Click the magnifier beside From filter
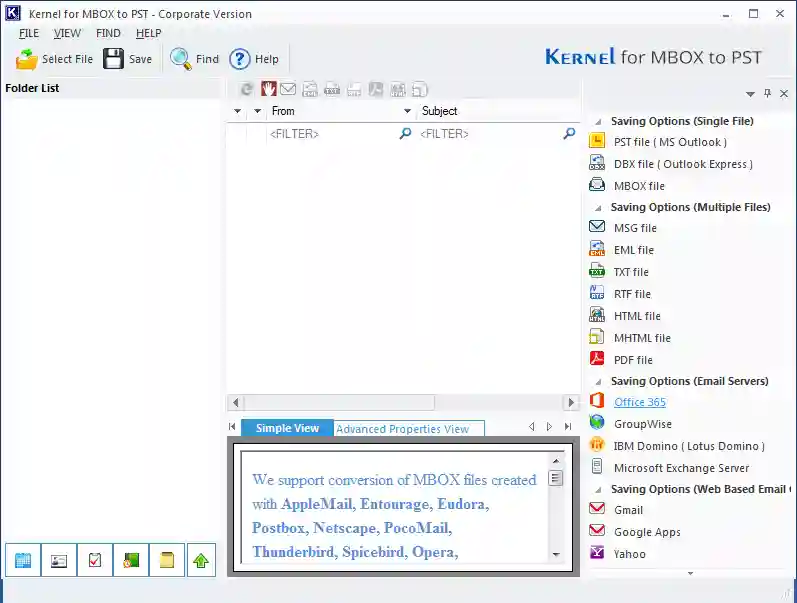Viewport: 797px width, 603px height. coord(405,134)
